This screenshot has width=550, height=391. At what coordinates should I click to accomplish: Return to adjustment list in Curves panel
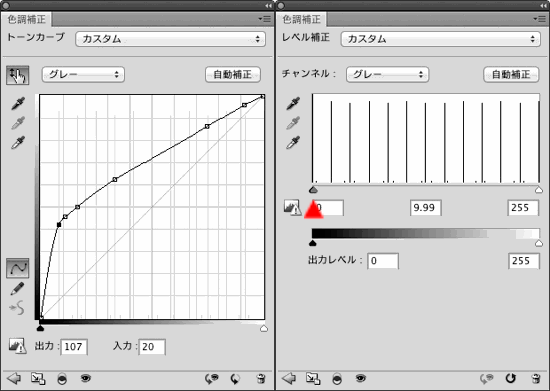(14, 378)
